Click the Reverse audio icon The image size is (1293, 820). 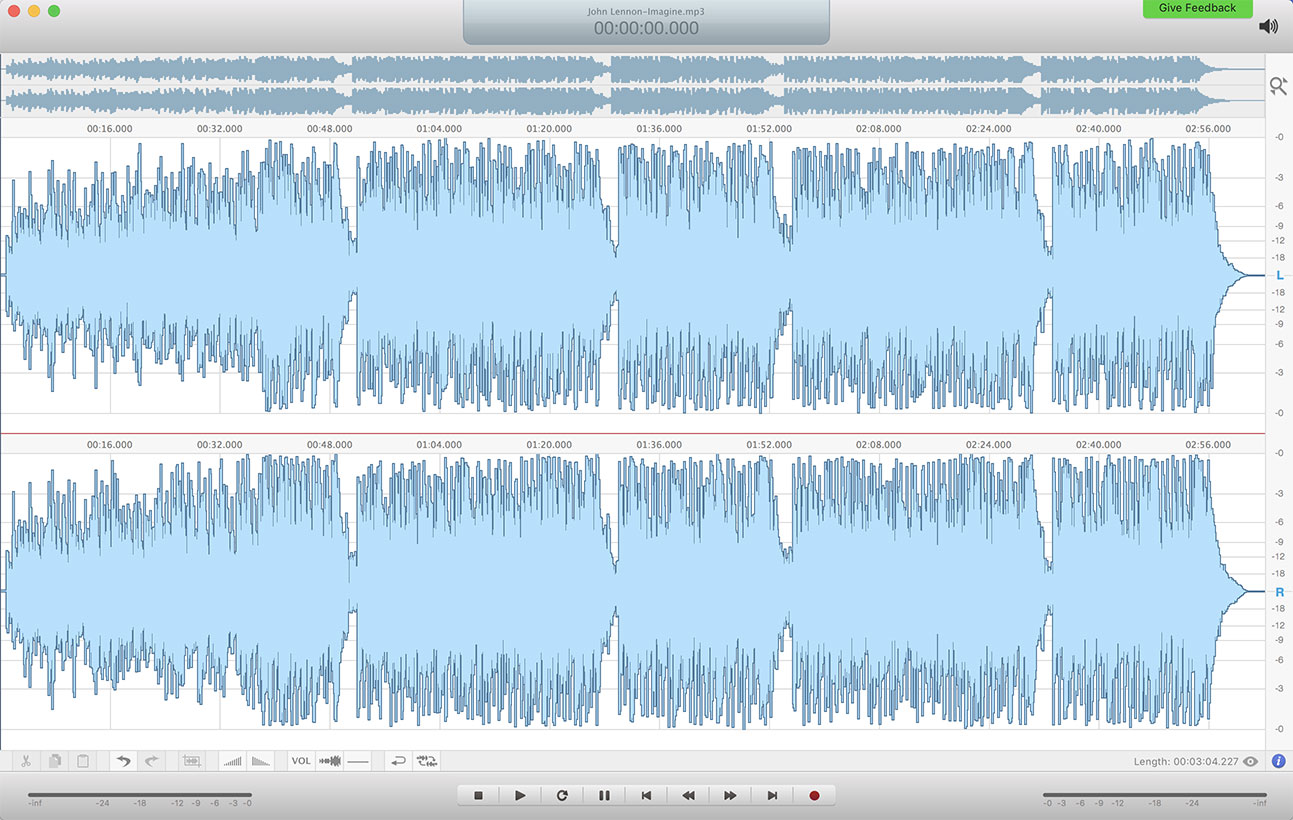(427, 761)
